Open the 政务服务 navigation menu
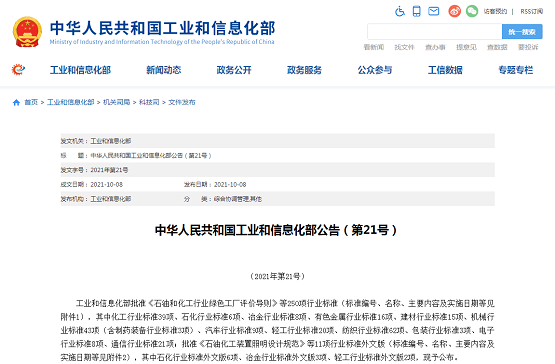This screenshot has height=364, width=555. (304, 70)
